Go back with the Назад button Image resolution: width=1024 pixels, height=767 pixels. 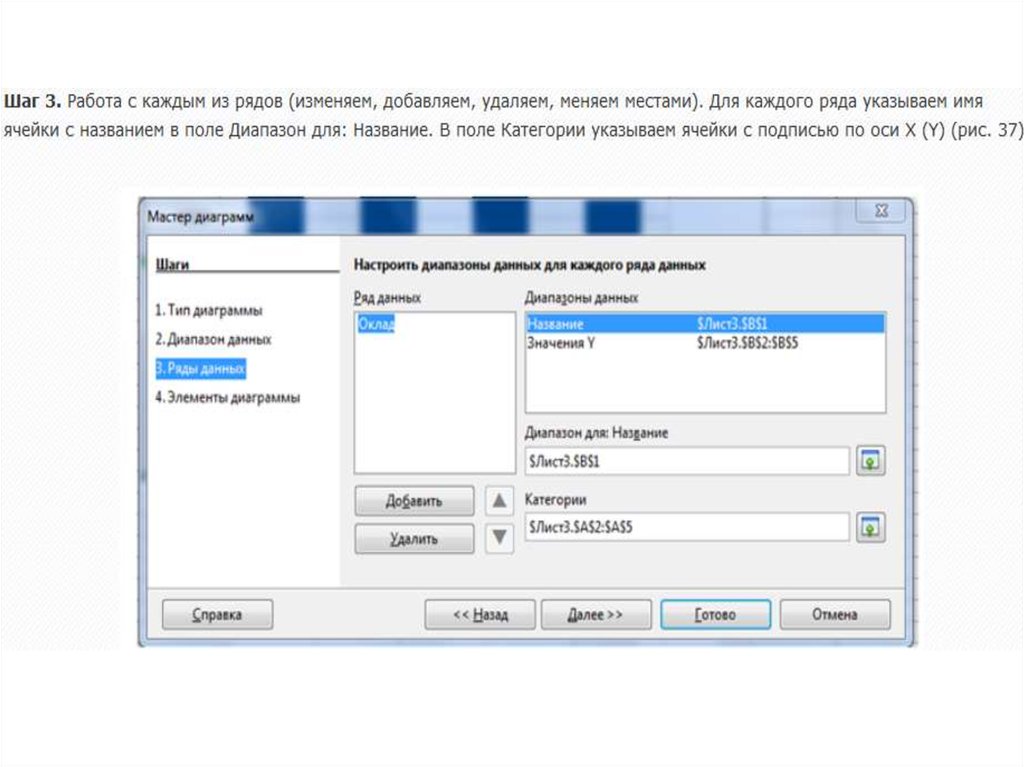pos(480,615)
